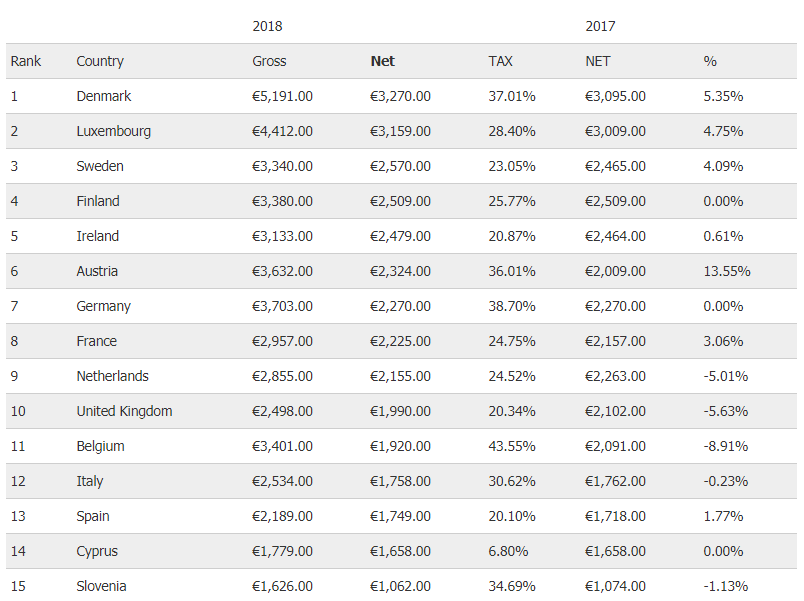Screen dimensions: 804x601
Task: Click the % change column header
Action: [710, 61]
